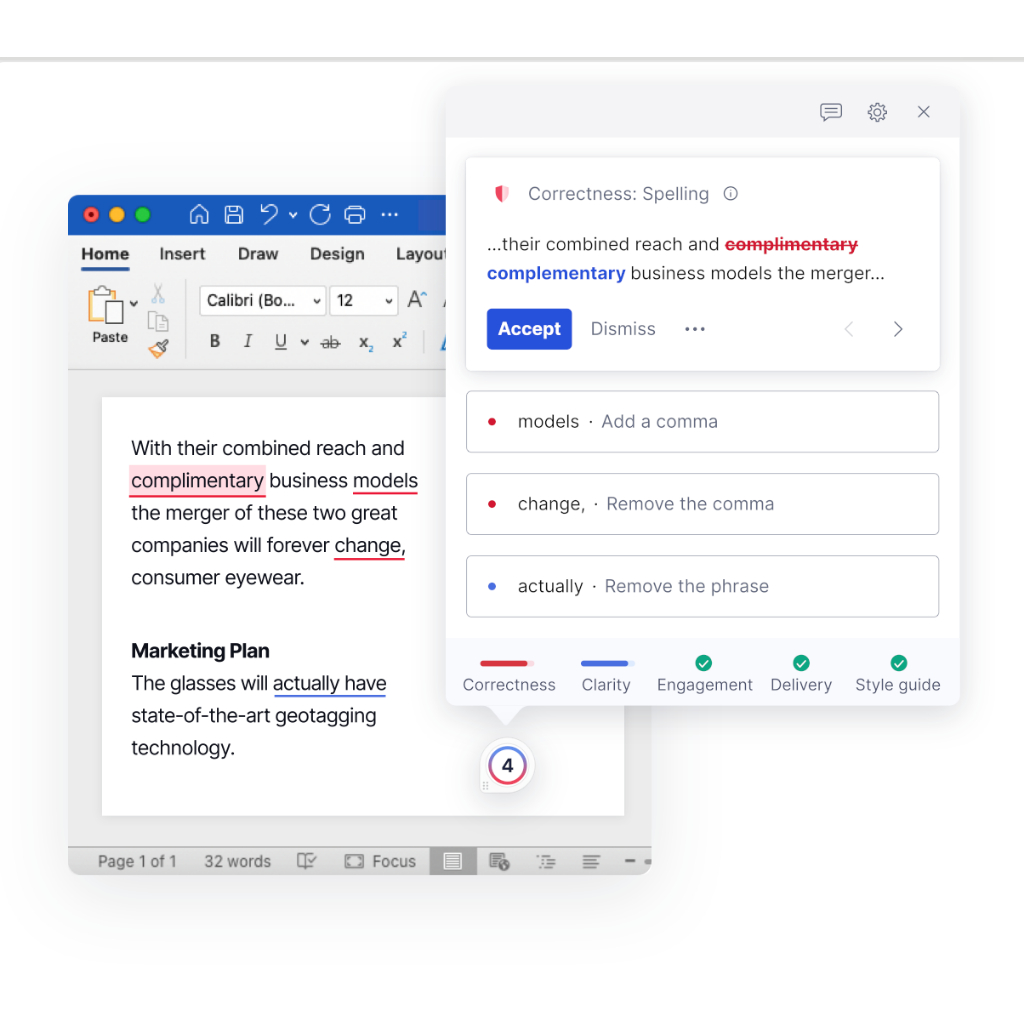Open the feedback chat icon in Grammarly panel

(831, 112)
